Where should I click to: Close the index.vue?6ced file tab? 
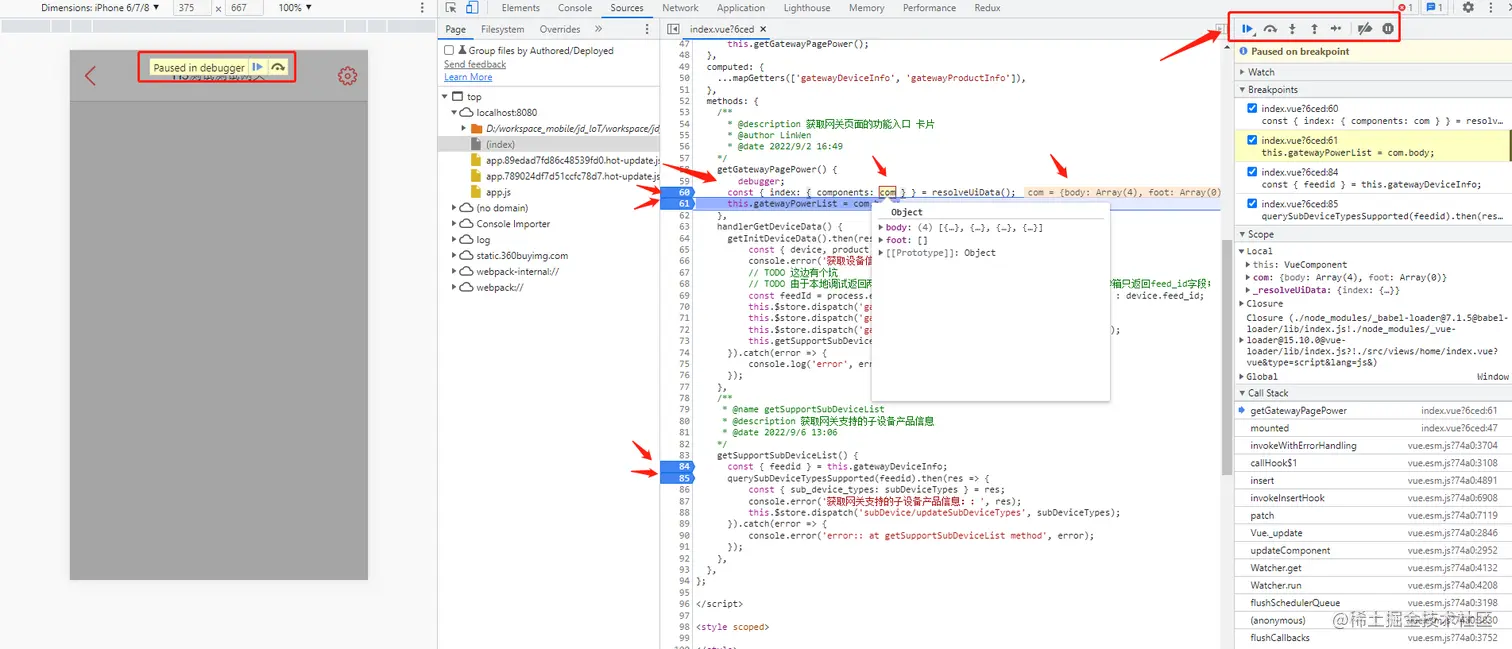coord(764,29)
